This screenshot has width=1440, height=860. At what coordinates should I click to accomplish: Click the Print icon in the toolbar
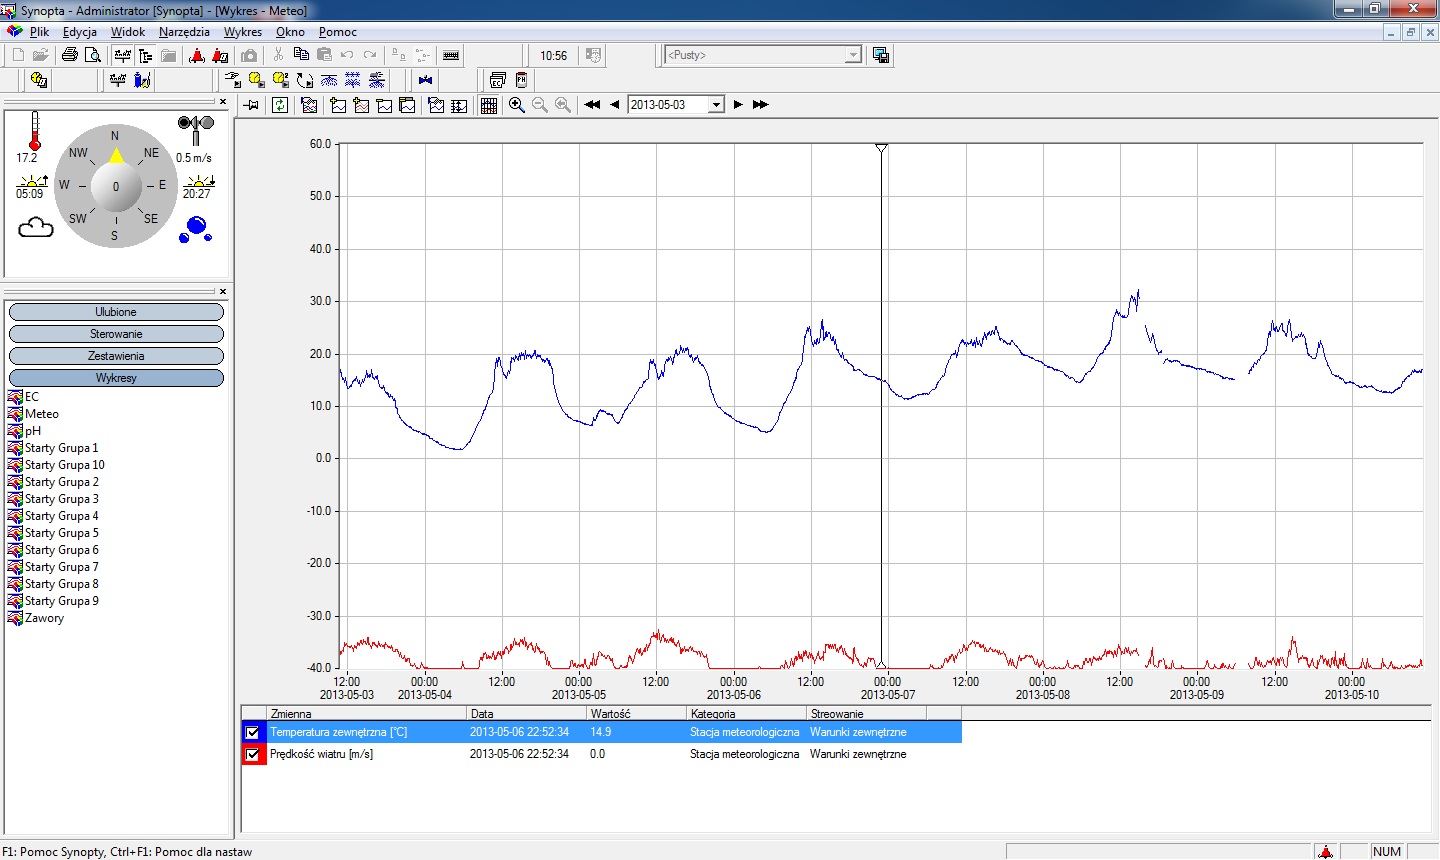[x=70, y=55]
